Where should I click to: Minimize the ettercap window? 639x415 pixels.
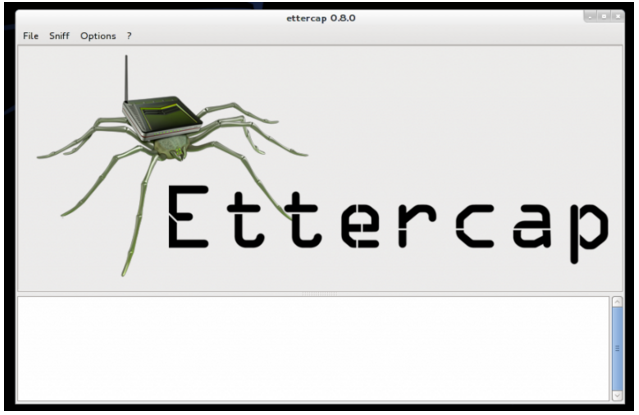591,17
